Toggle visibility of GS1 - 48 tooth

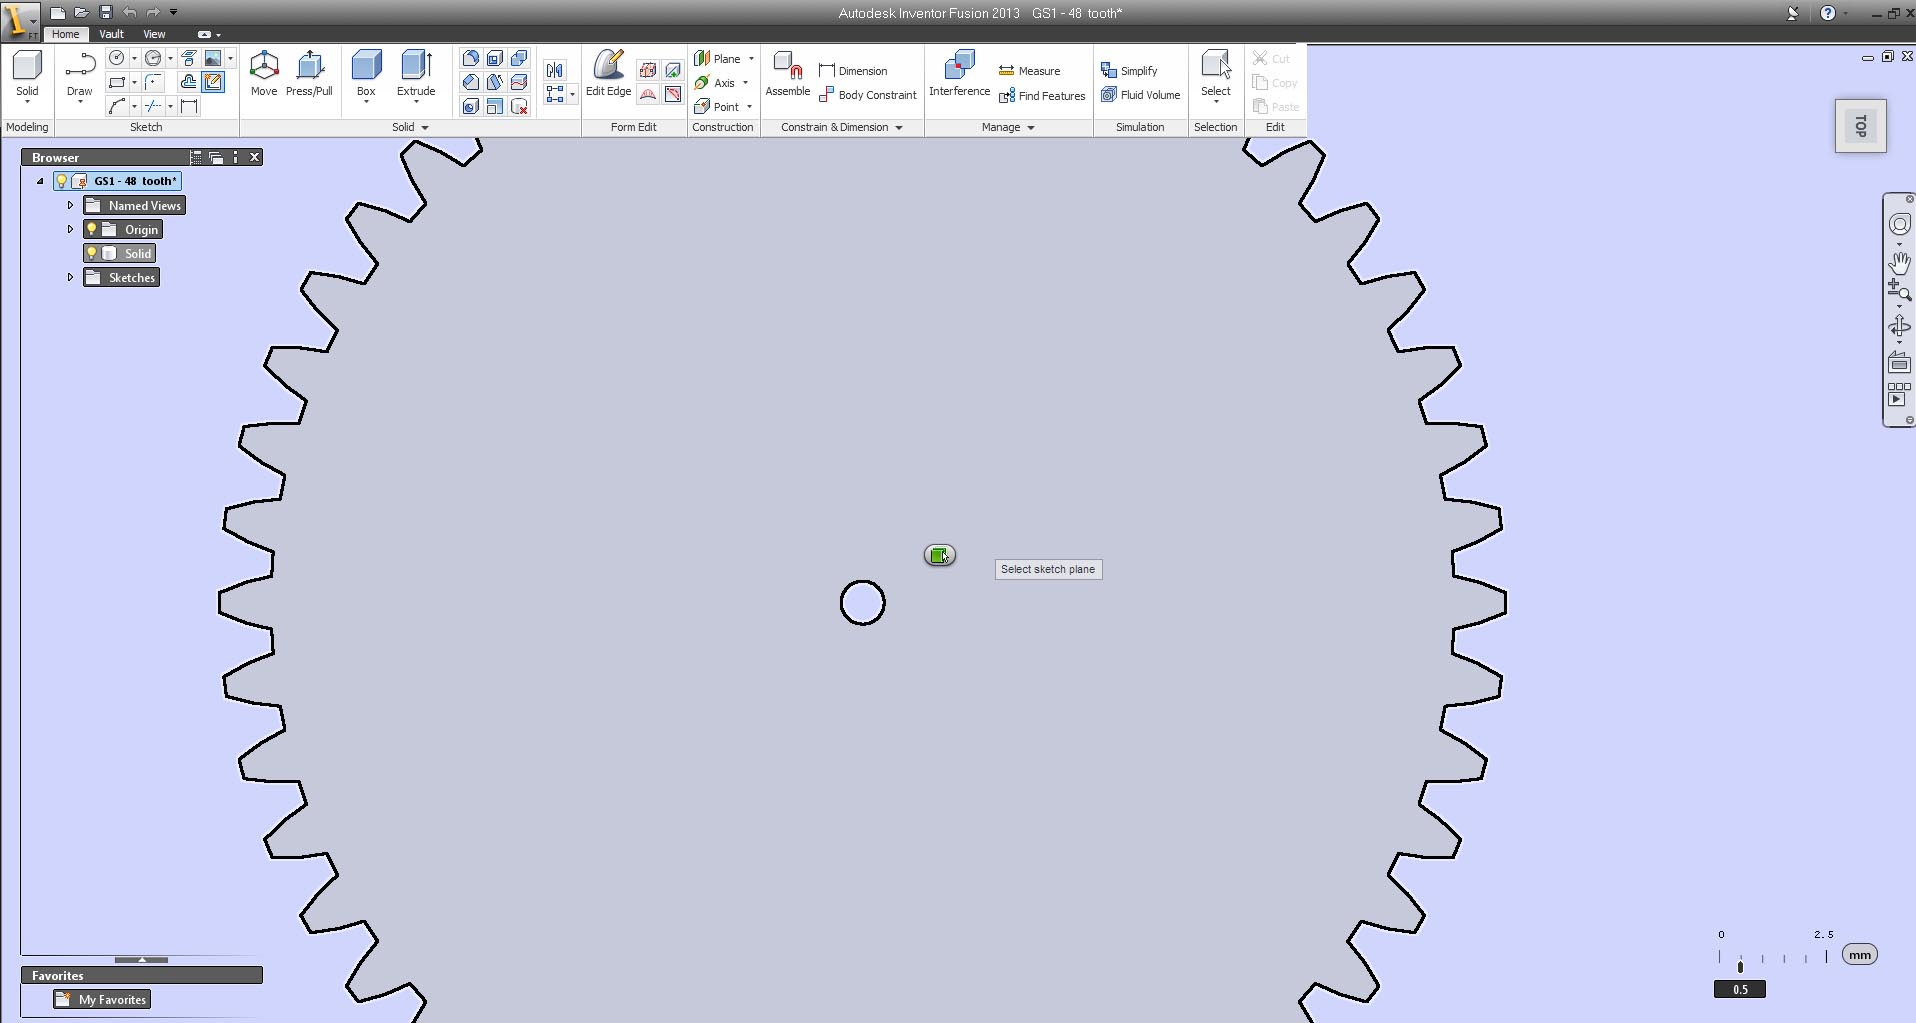tap(61, 181)
